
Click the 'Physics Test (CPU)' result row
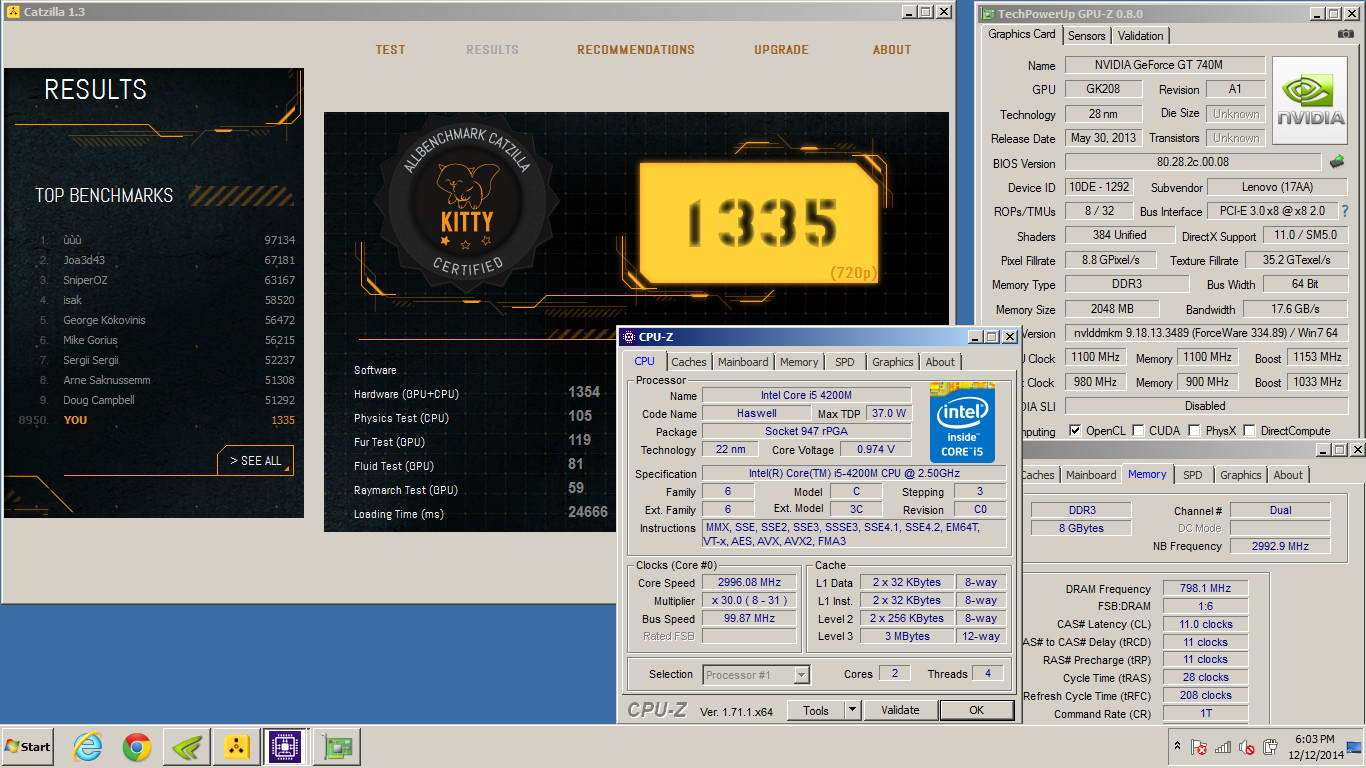(x=480, y=417)
